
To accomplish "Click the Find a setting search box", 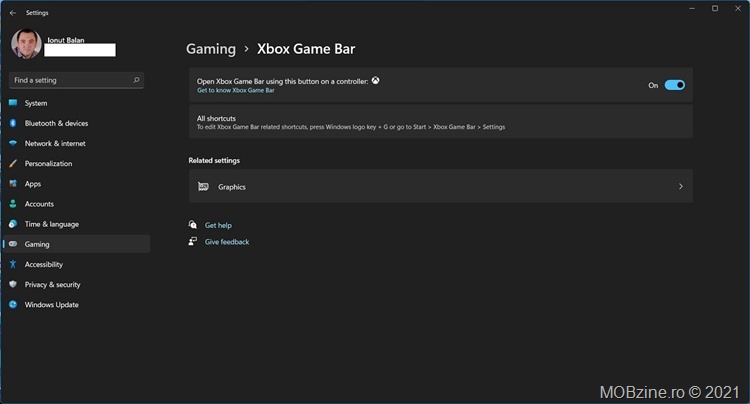I will [76, 80].
